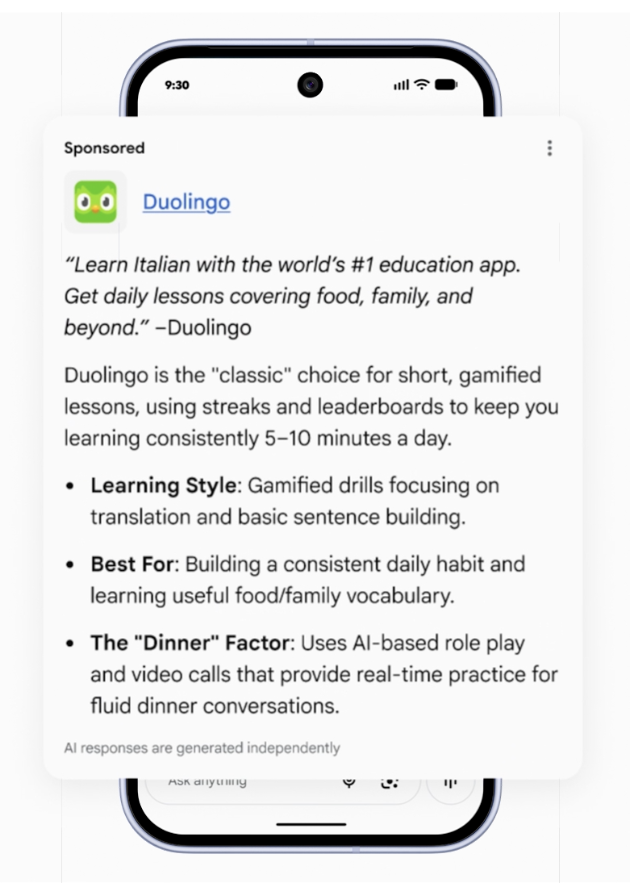The height and width of the screenshot is (894, 636).
Task: Click the italic Duolingo advertiser quote
Action: (292, 296)
